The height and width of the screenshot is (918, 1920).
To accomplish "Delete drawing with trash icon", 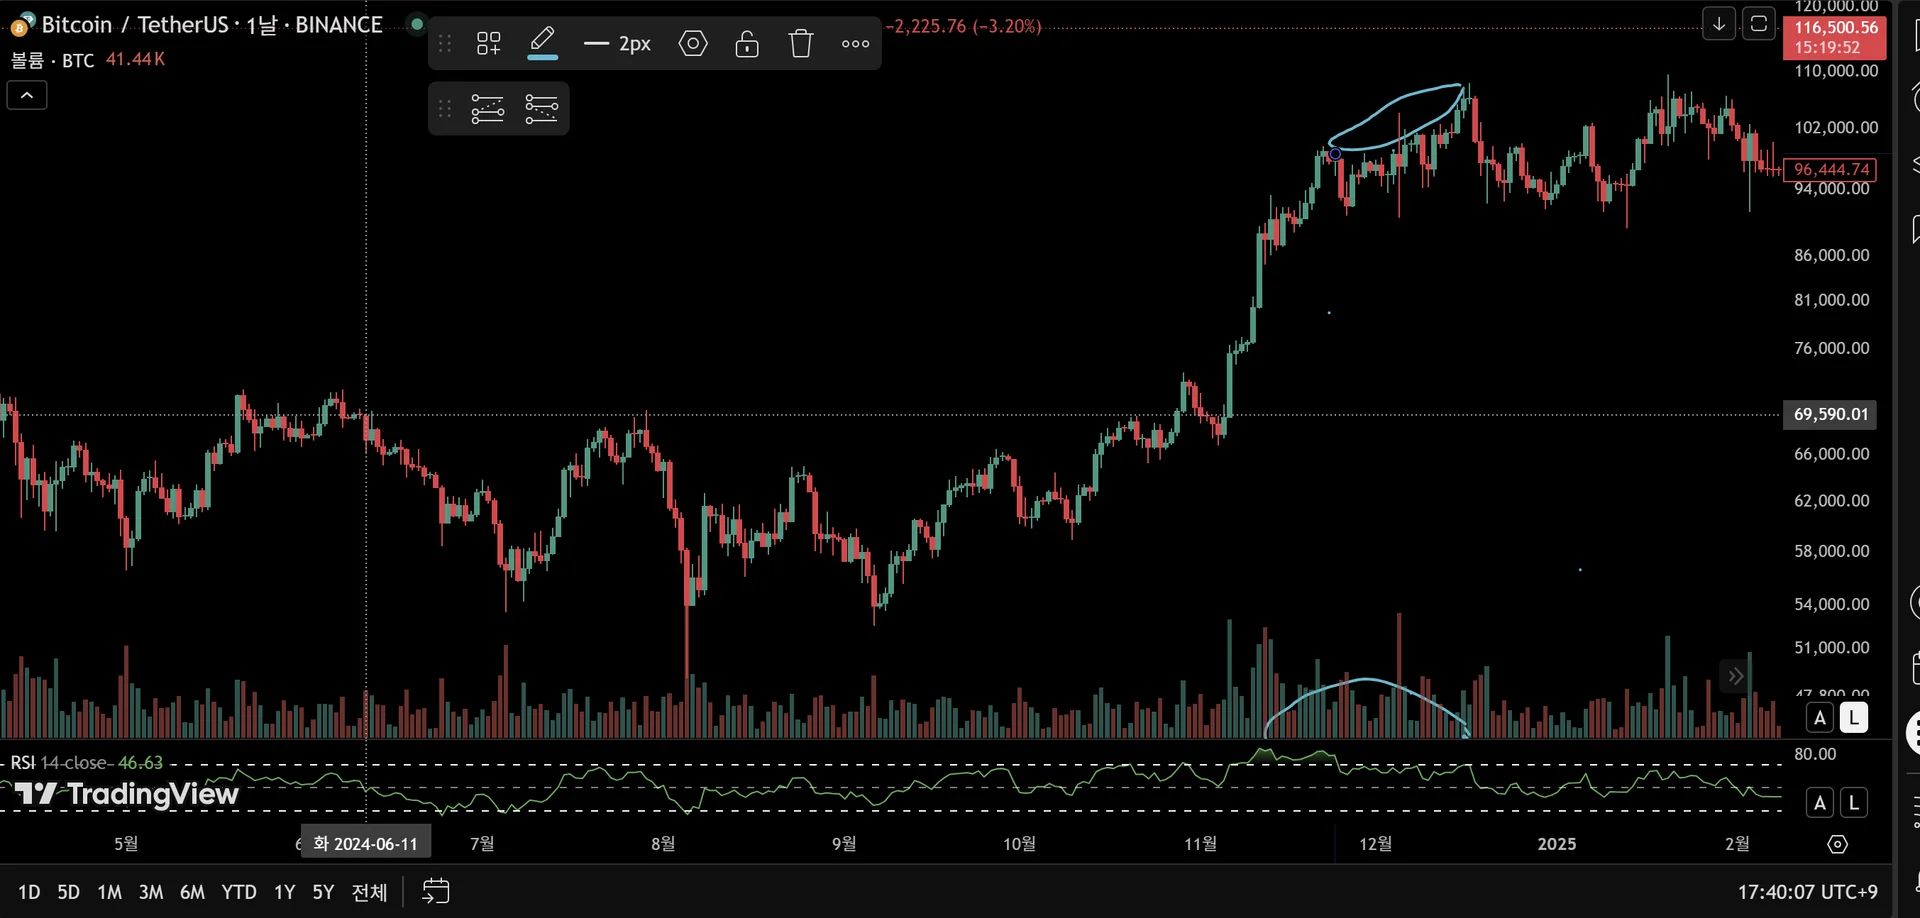I will 801,43.
